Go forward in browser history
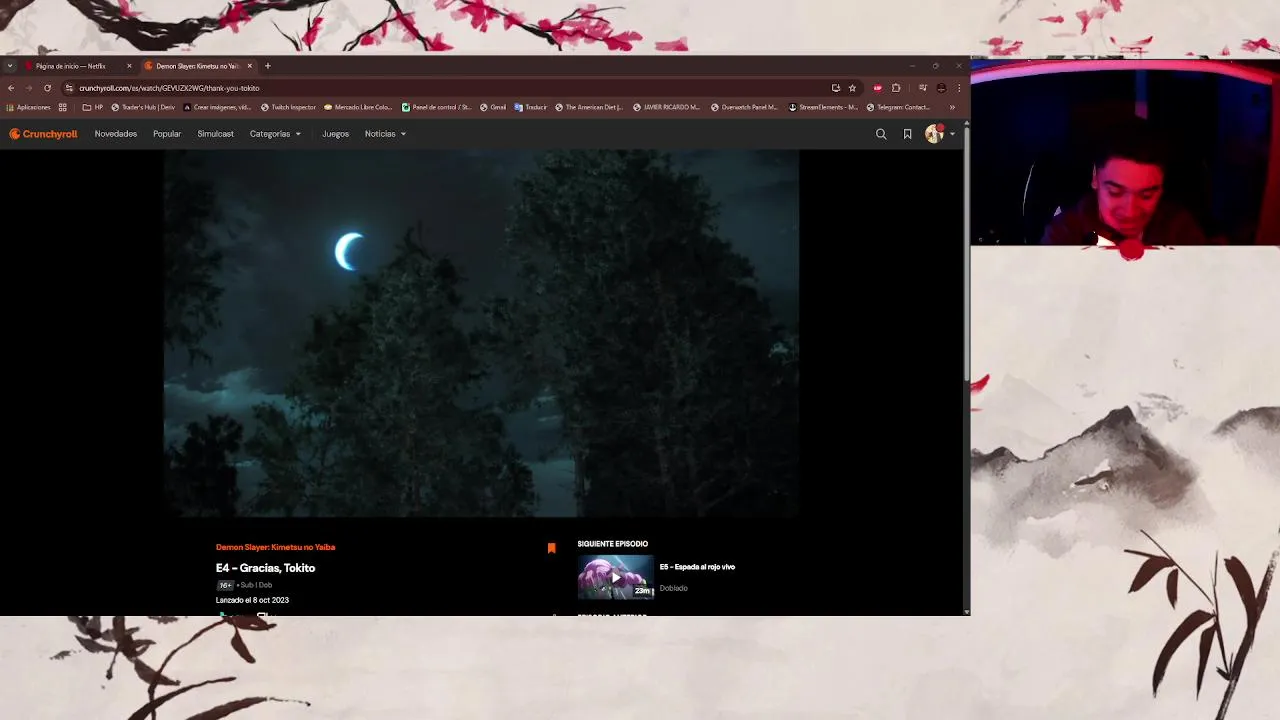The image size is (1280, 720). pos(29,88)
